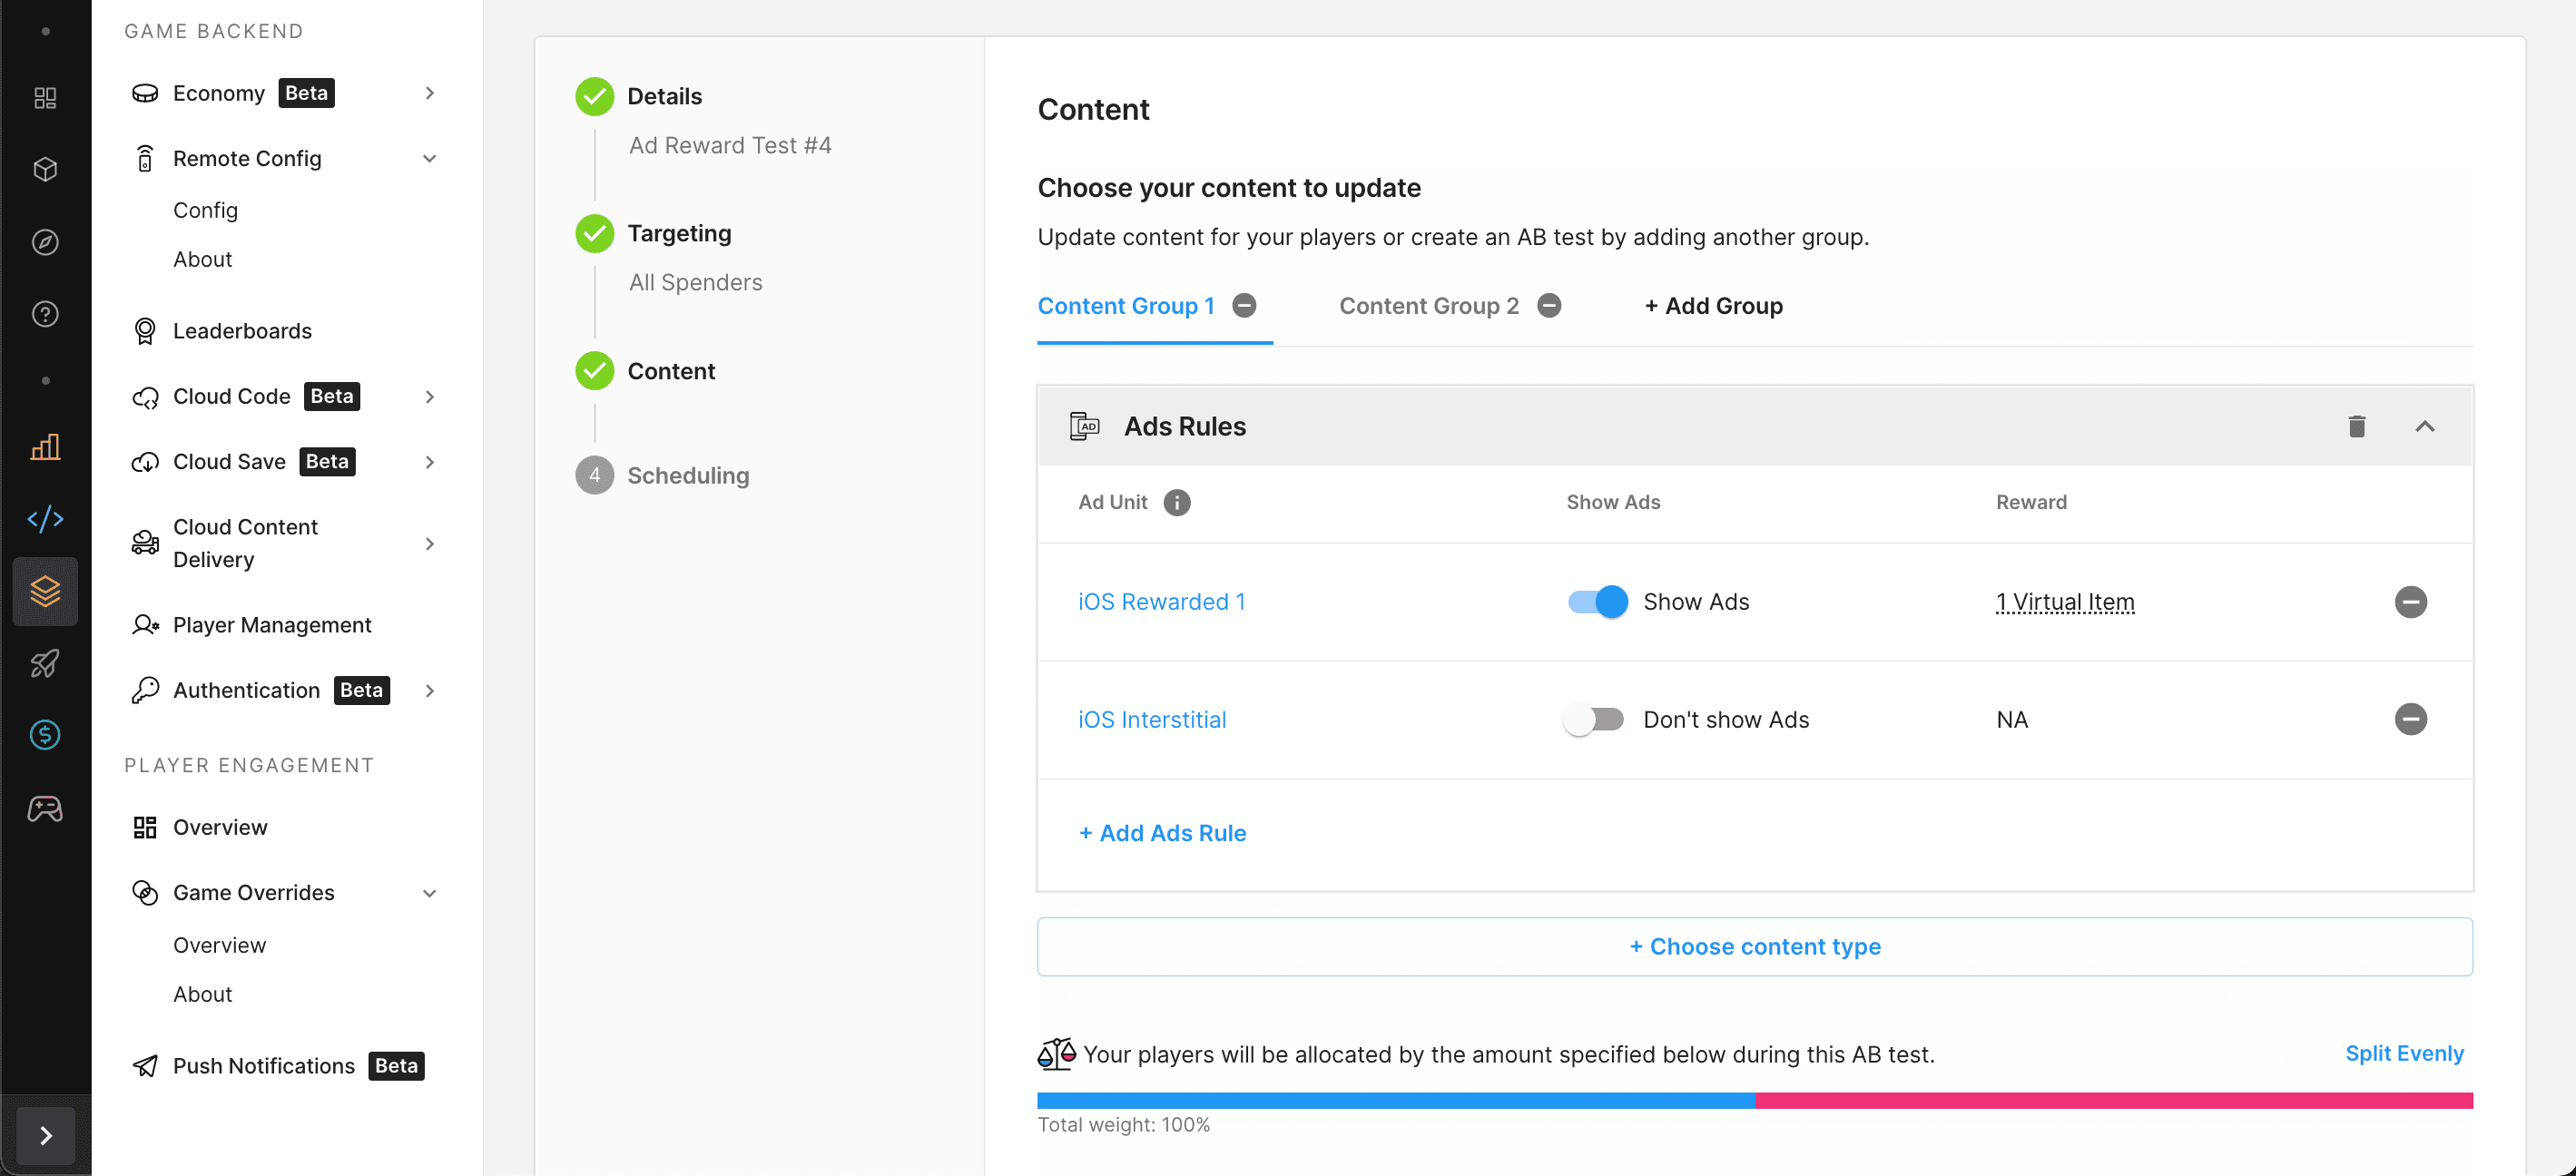The height and width of the screenshot is (1176, 2576).
Task: Turn off Show Ads for iOS Rewarded 1
Action: [x=1597, y=602]
